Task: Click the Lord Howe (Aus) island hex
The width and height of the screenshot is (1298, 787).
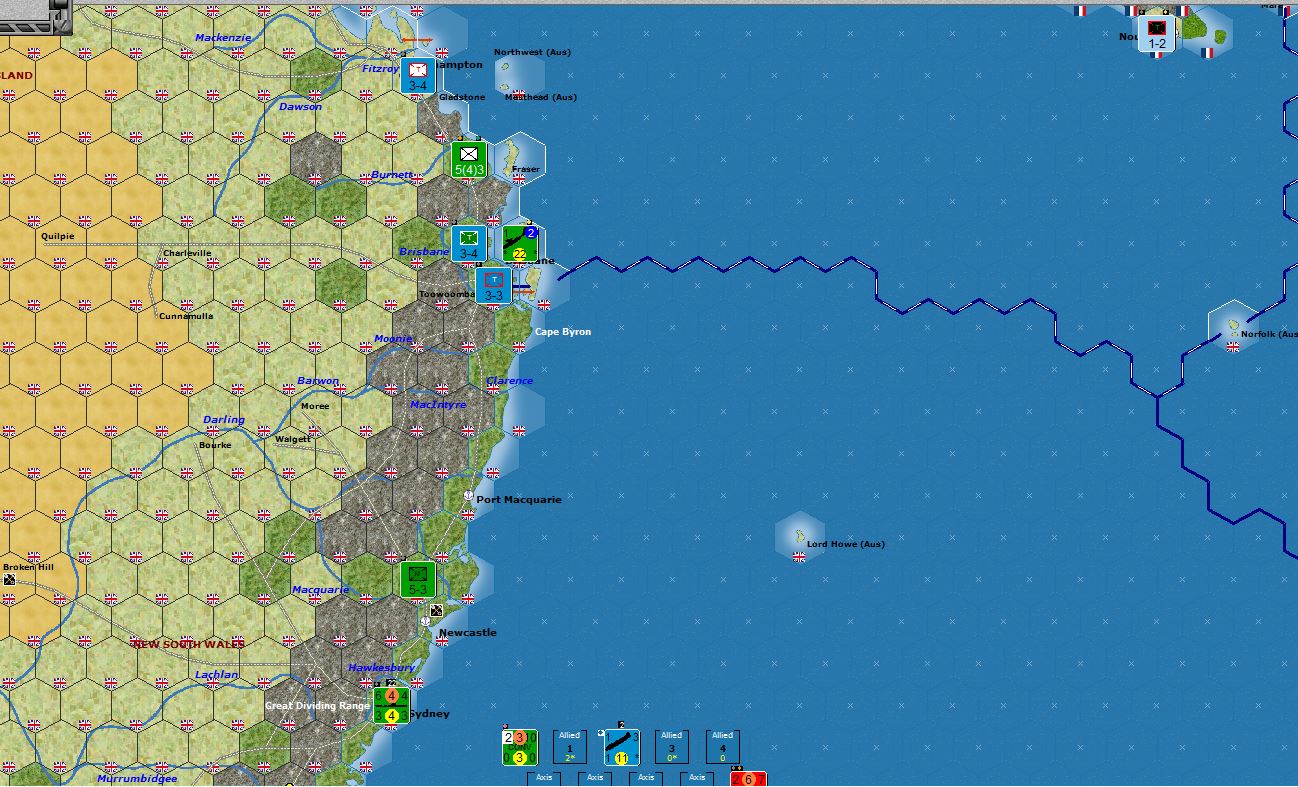Action: 797,535
